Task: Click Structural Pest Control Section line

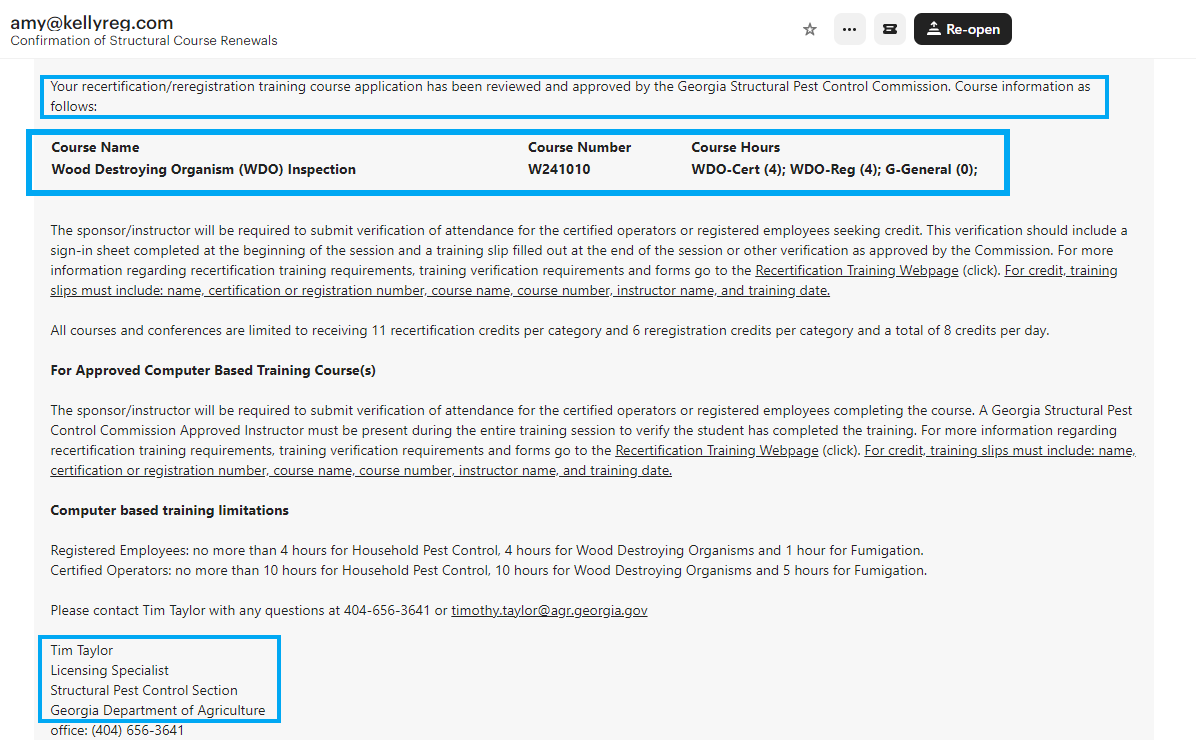Action: point(144,690)
